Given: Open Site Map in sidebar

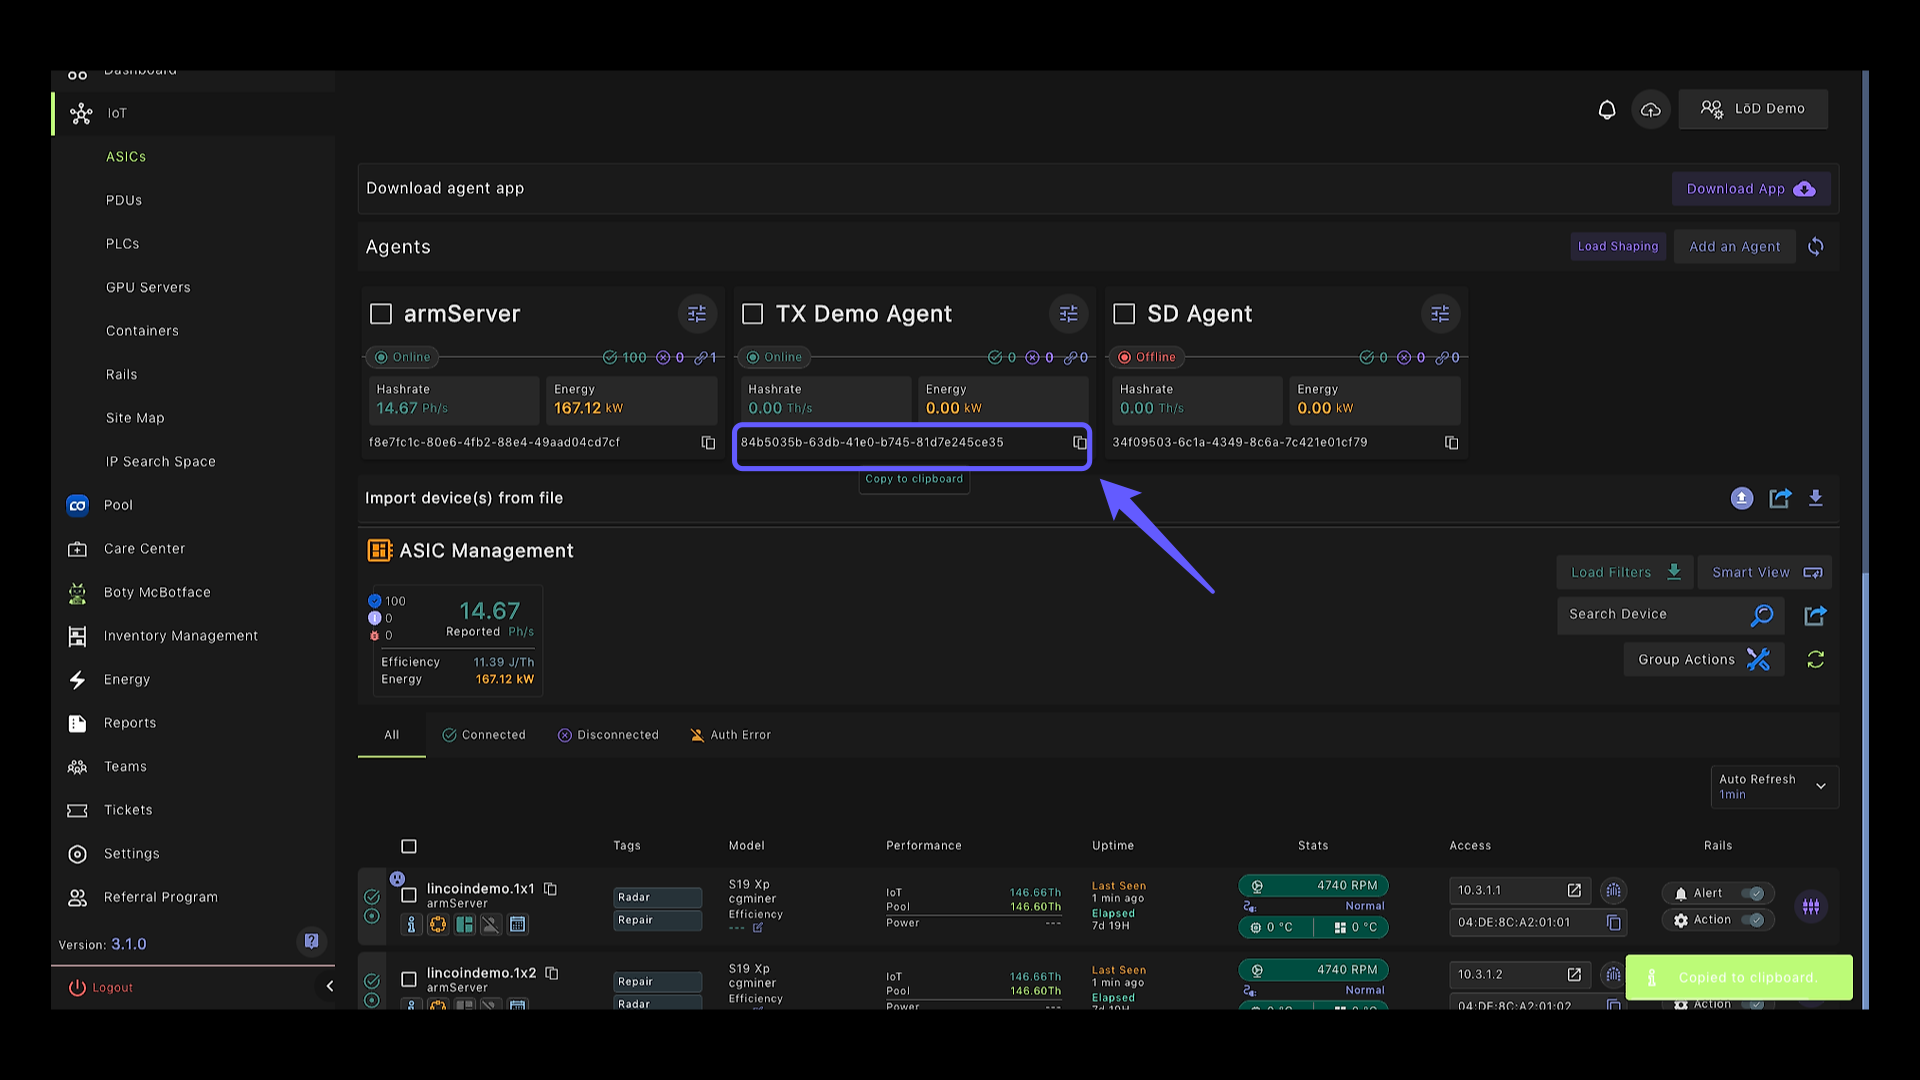Looking at the screenshot, I should tap(135, 418).
